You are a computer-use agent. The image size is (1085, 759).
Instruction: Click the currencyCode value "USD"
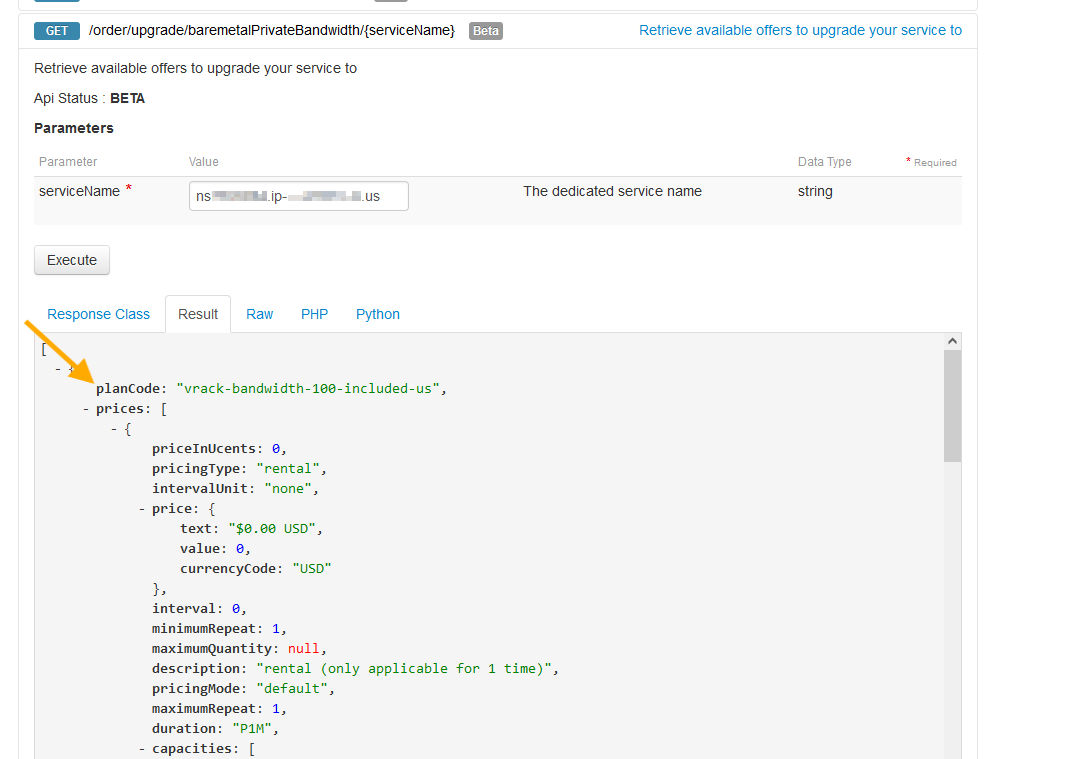pyautogui.click(x=312, y=569)
